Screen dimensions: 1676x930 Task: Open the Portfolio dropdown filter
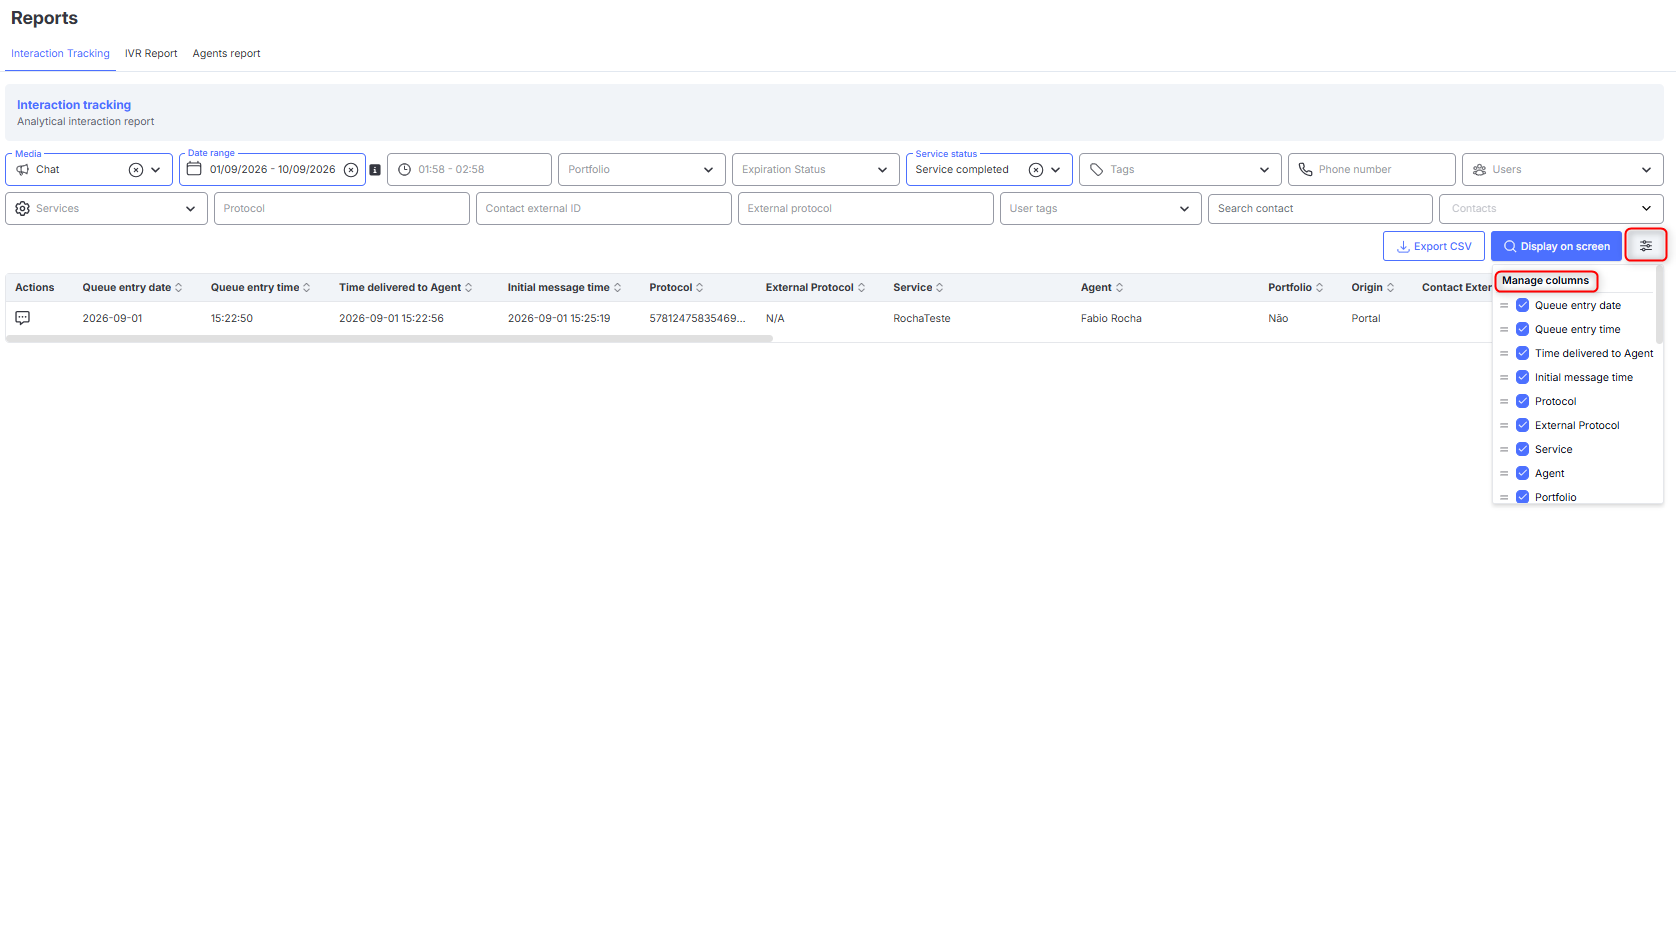click(x=641, y=170)
